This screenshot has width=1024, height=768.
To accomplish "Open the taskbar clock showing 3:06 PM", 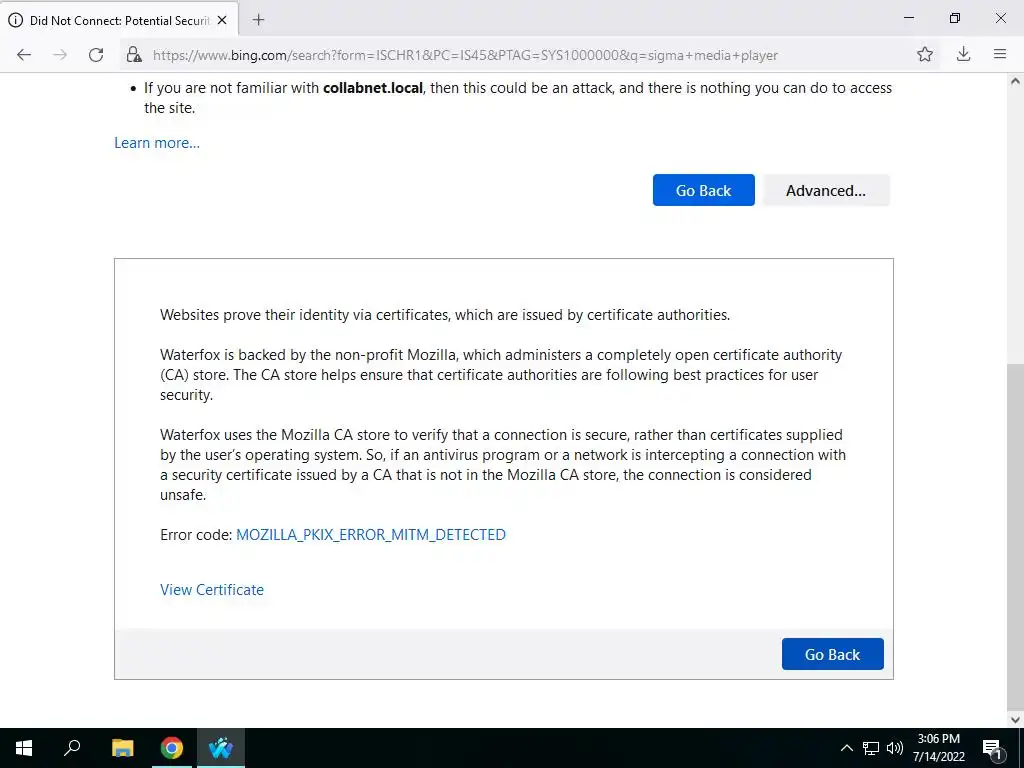I will click(938, 748).
